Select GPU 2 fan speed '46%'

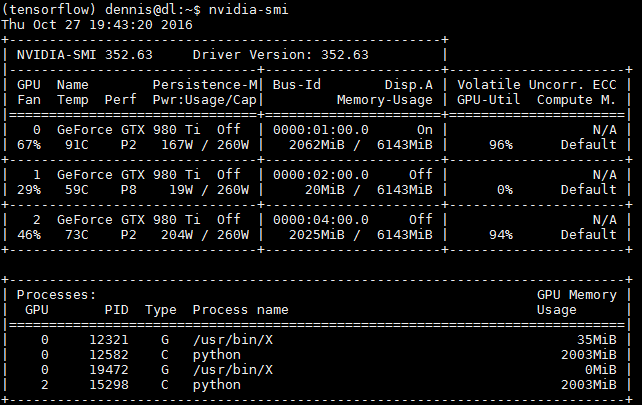coord(29,235)
